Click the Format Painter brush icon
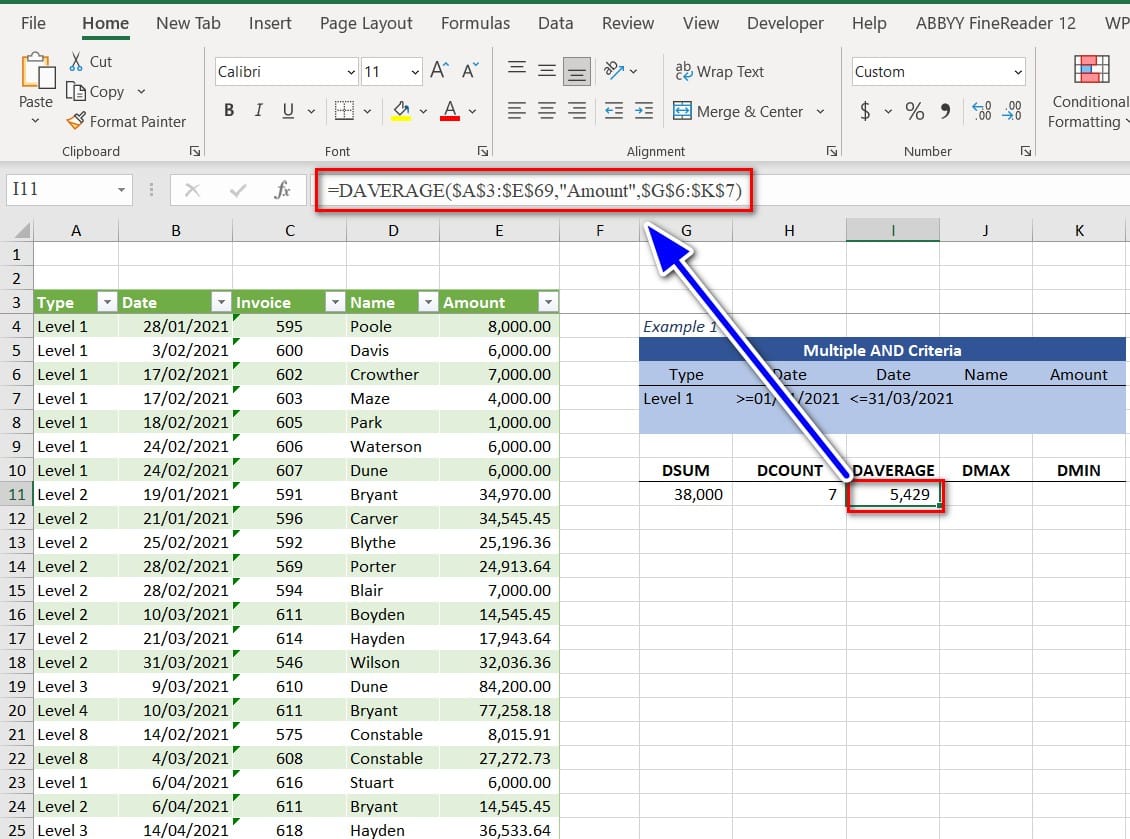Image resolution: width=1130 pixels, height=839 pixels. pos(76,121)
